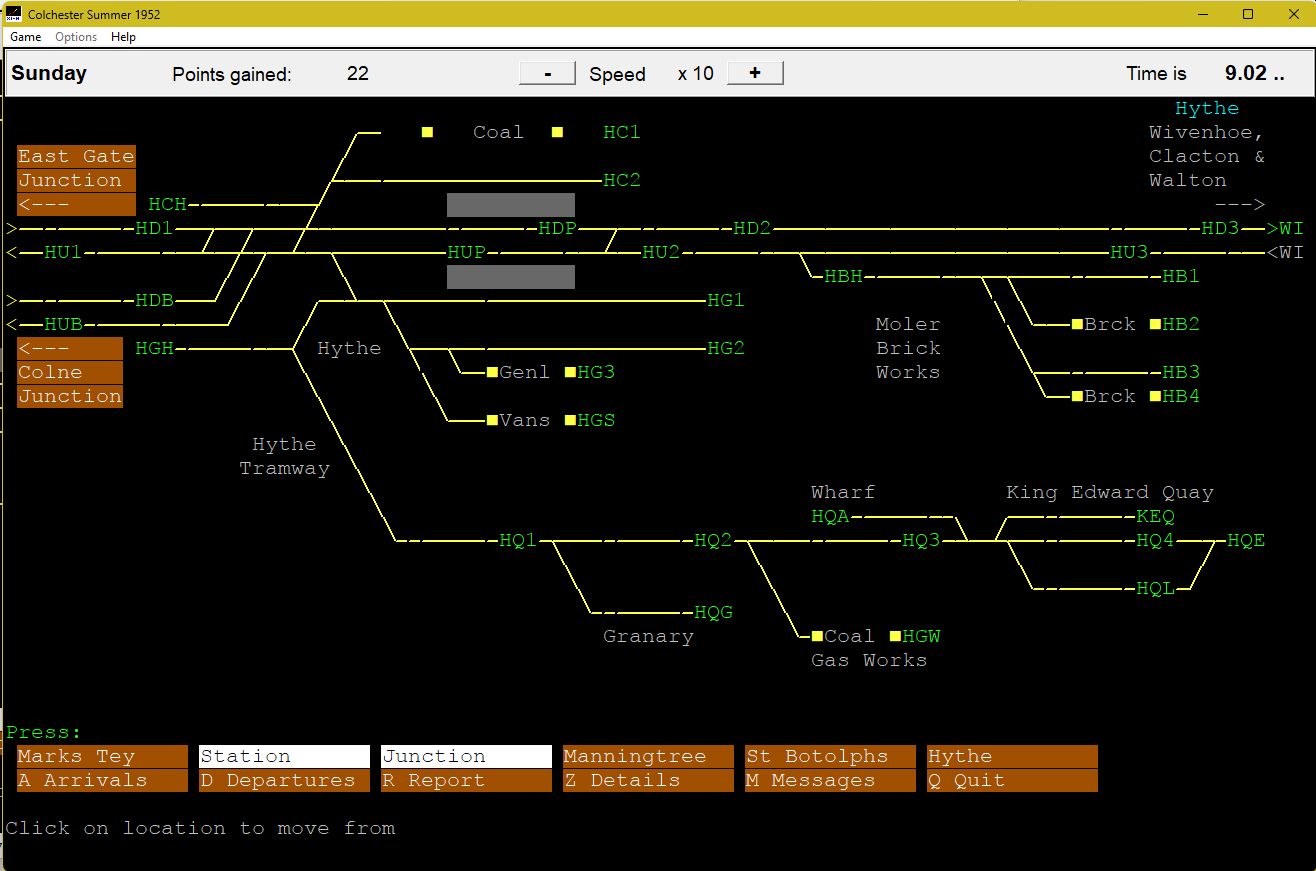Click the yellow marker left of Genl
The image size is (1316, 871).
point(492,372)
